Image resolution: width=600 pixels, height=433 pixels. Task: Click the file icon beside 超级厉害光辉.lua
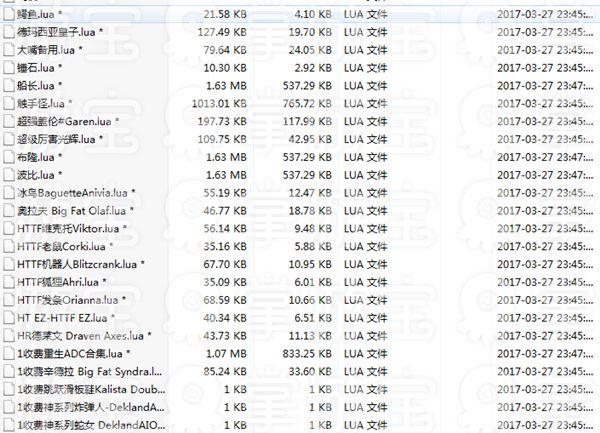pos(8,139)
